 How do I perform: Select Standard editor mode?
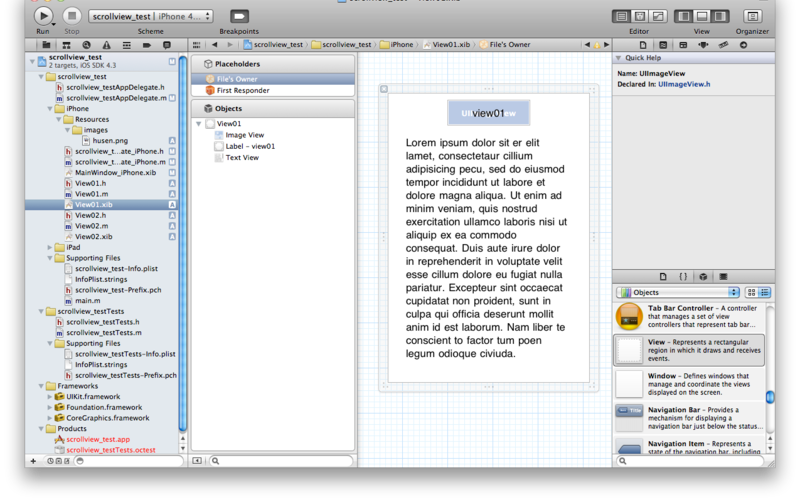pyautogui.click(x=621, y=16)
